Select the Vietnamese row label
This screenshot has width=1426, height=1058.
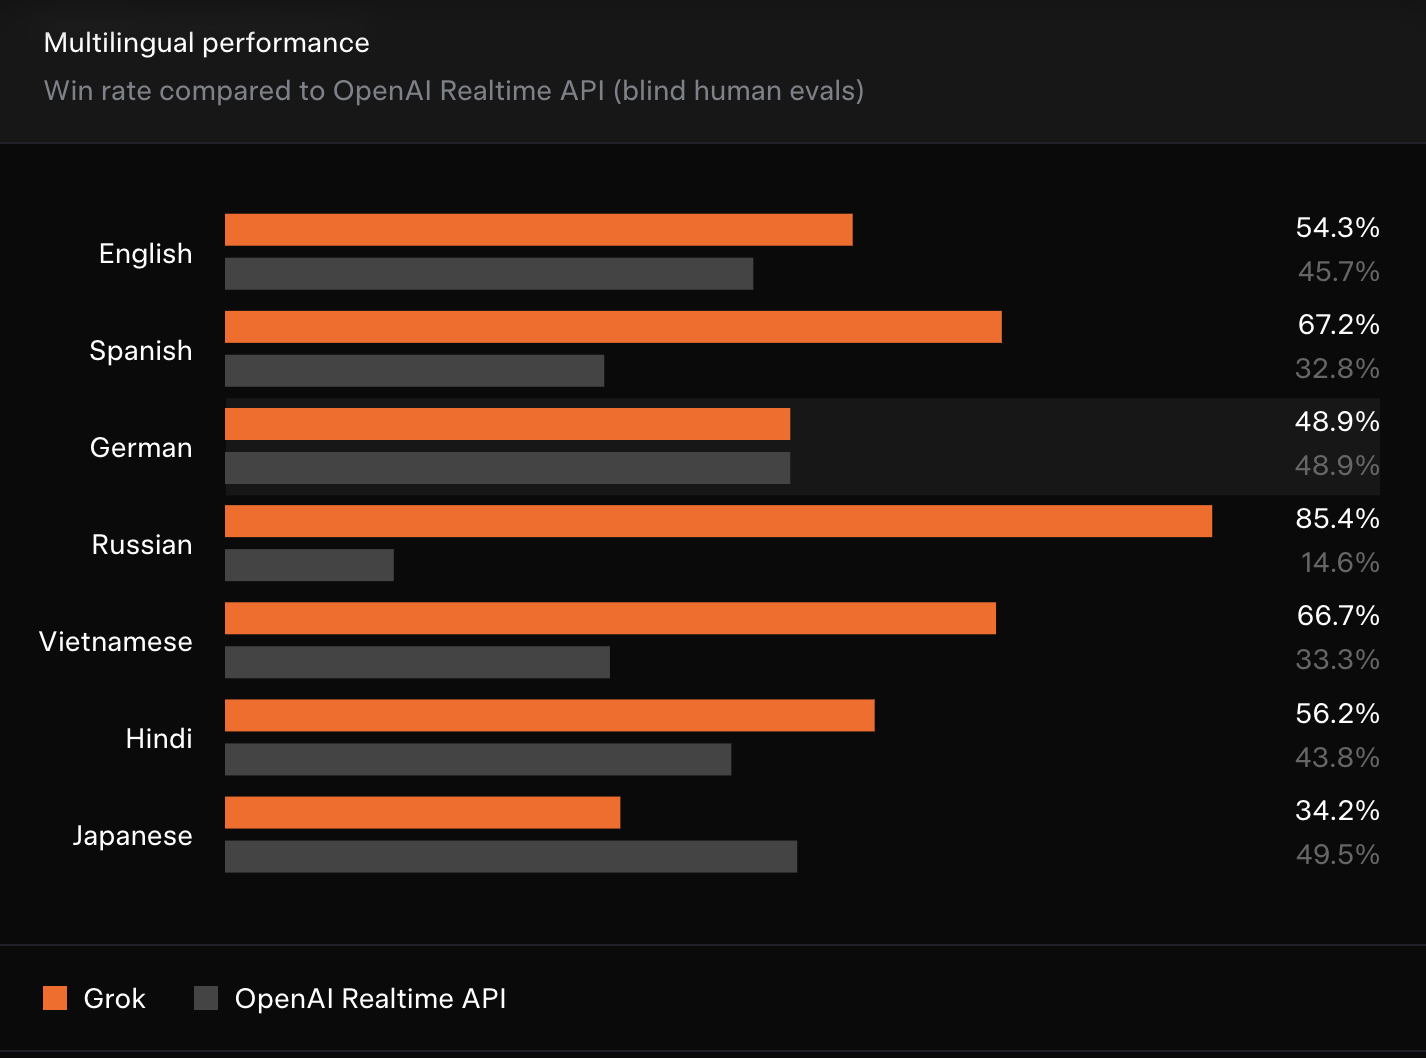click(115, 641)
